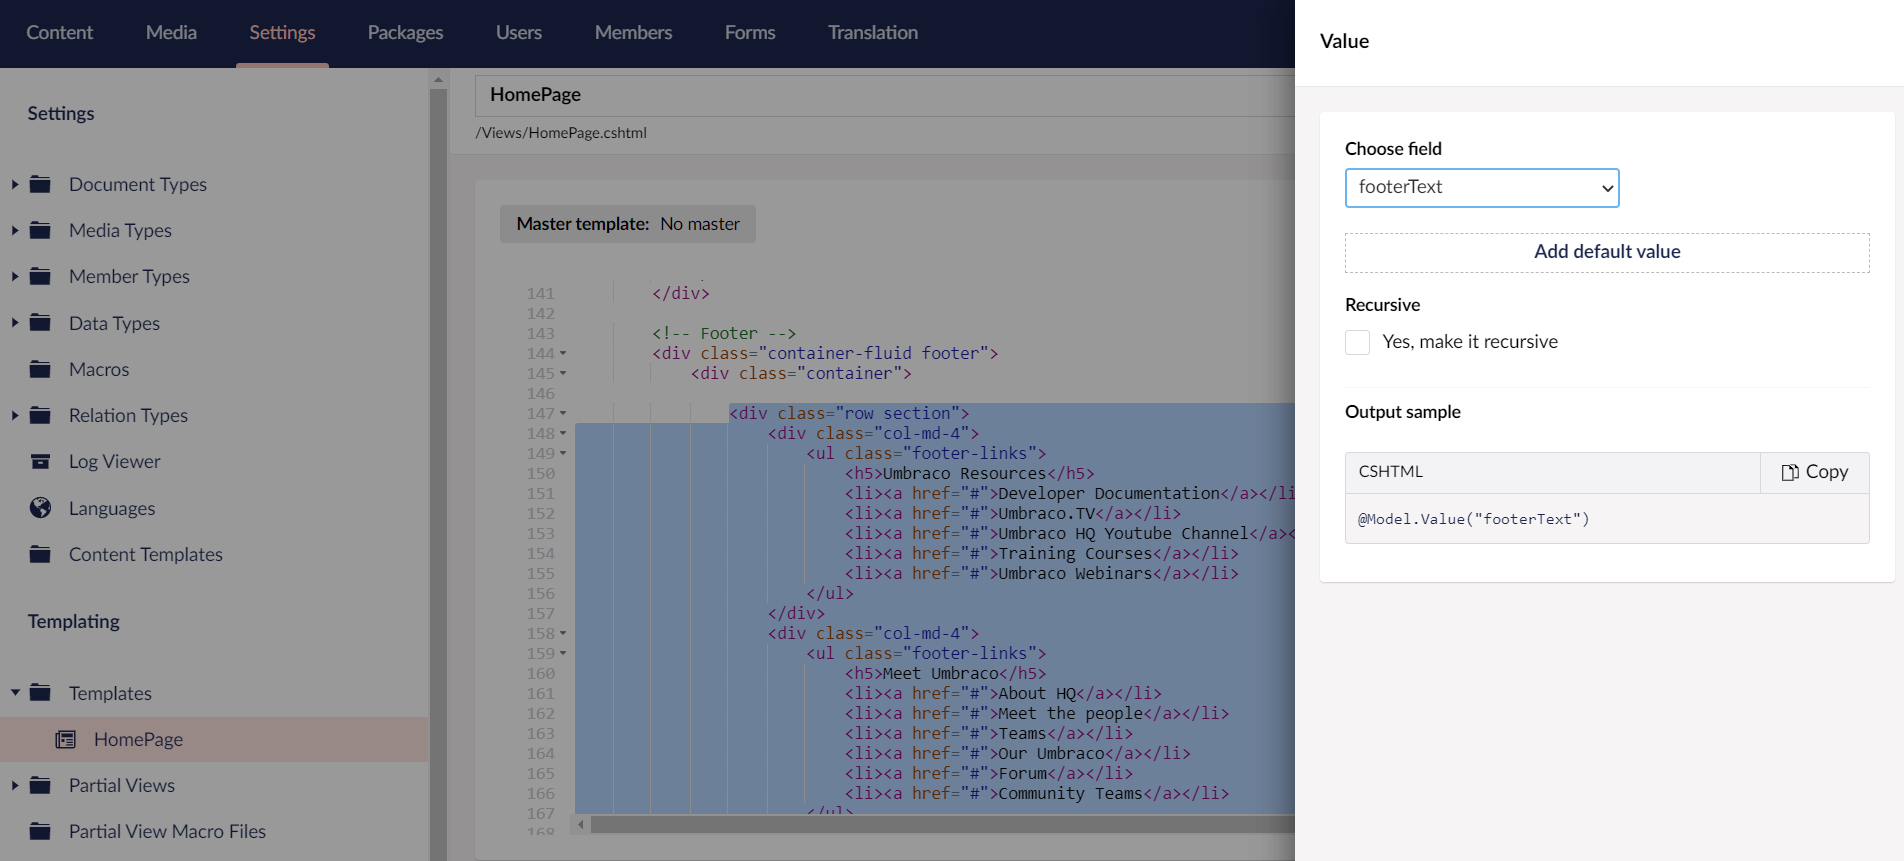Viewport: 1904px width, 861px height.
Task: Click the Languages globe icon
Action: (40, 508)
